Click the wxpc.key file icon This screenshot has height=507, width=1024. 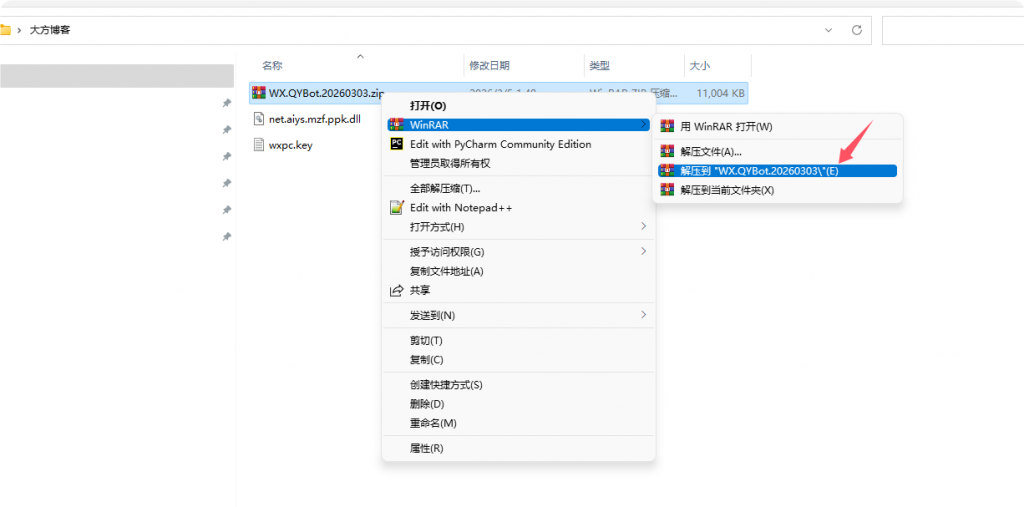pos(259,145)
